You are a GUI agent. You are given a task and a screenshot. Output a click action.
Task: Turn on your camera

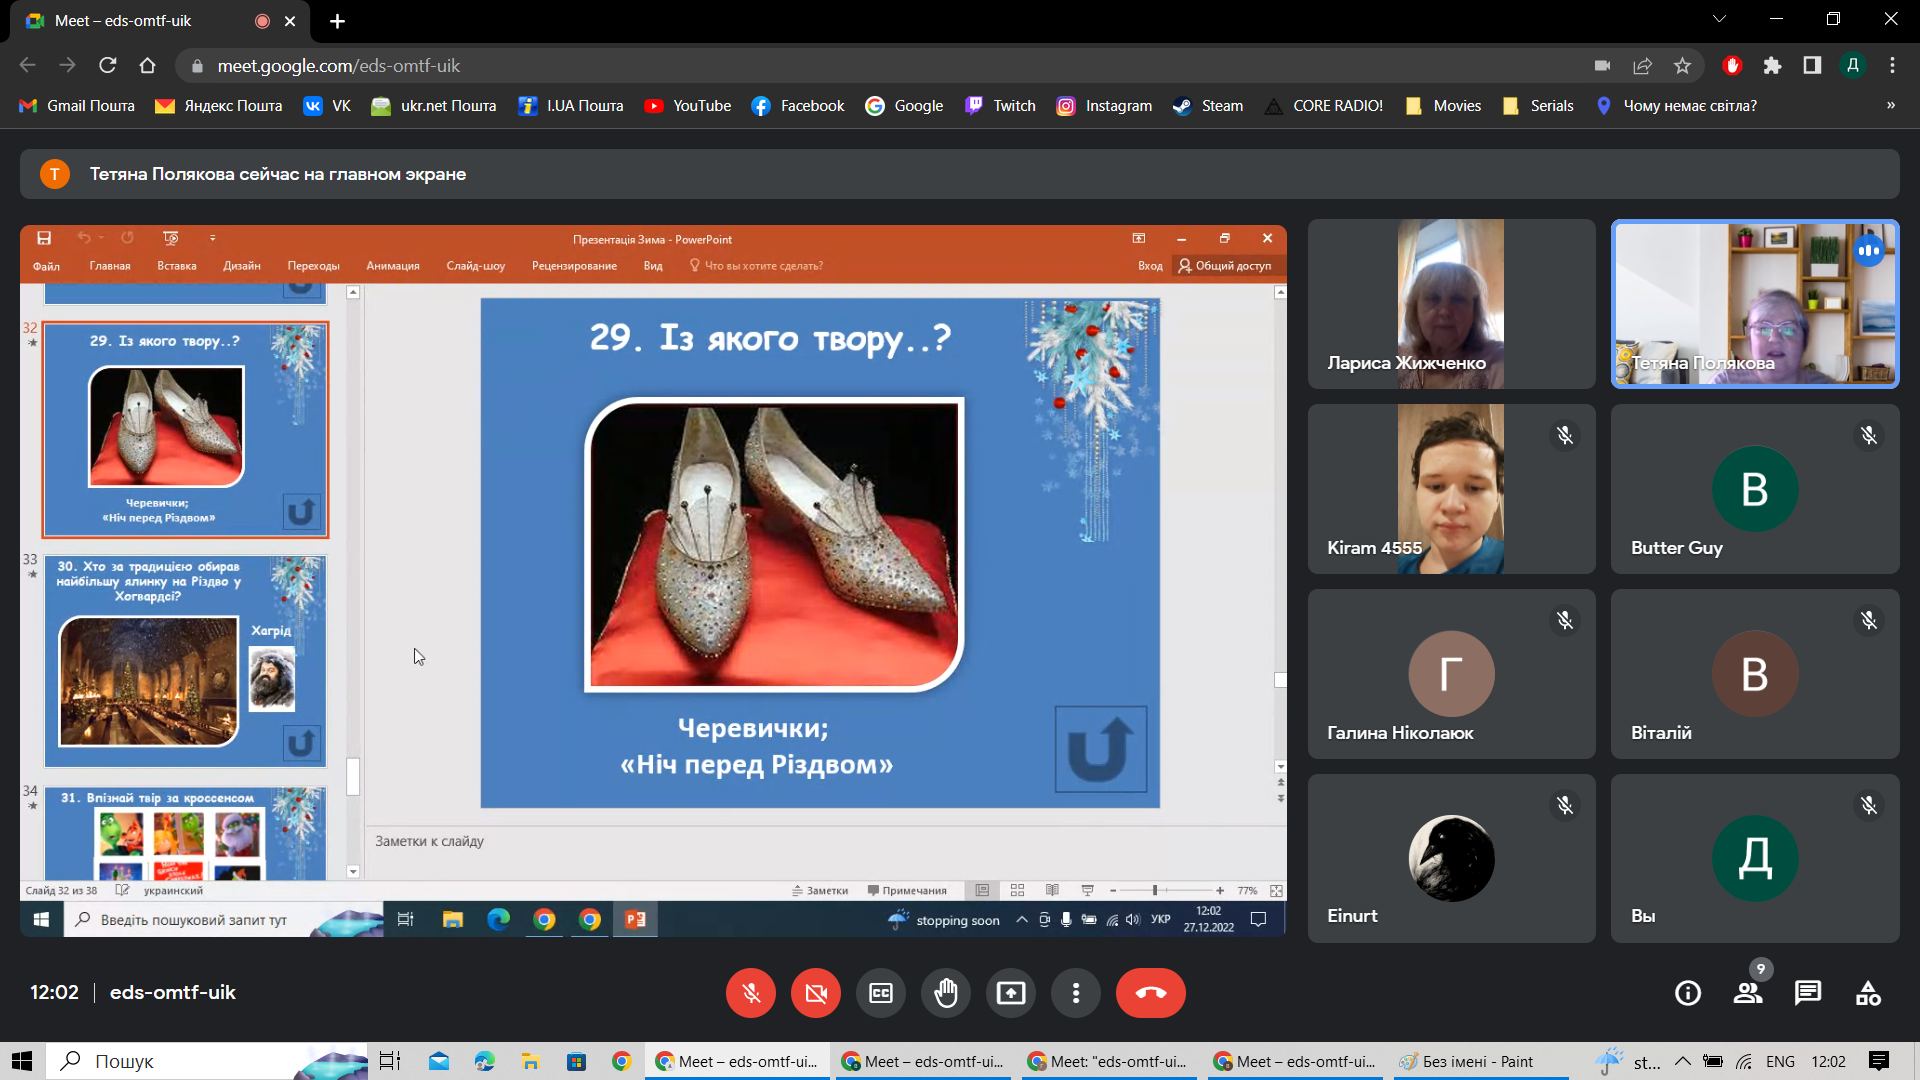click(x=816, y=993)
